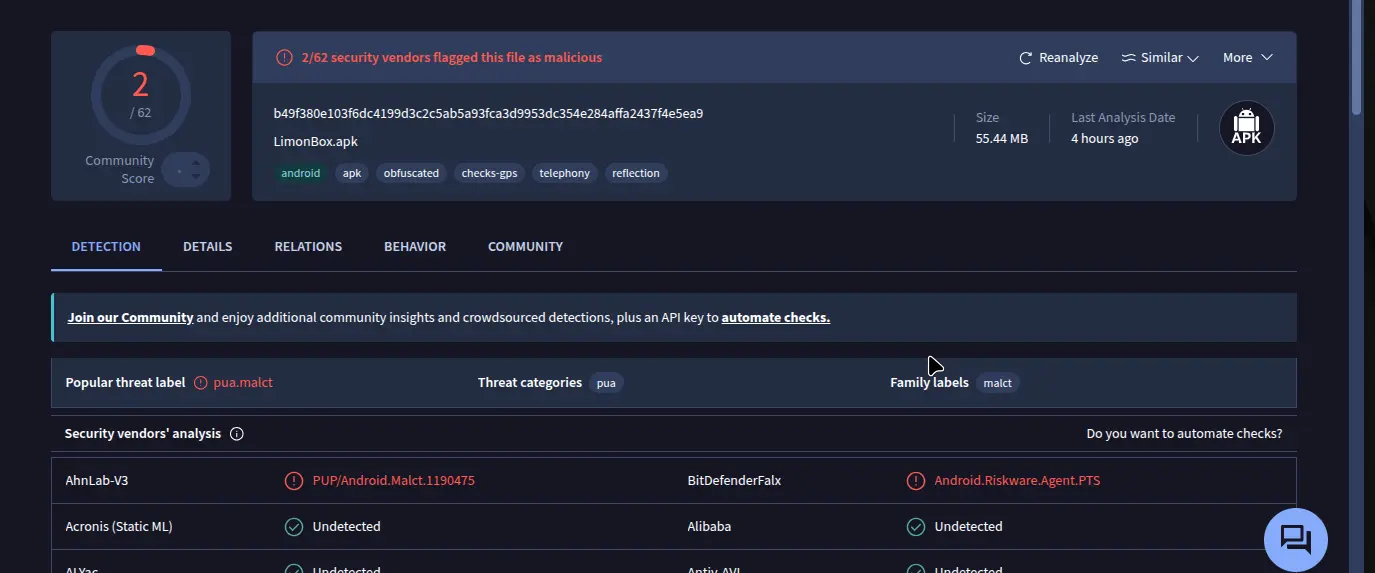Screen dimensions: 1375x573
Task: Downvote the community score with the down arrow
Action: pos(196,177)
